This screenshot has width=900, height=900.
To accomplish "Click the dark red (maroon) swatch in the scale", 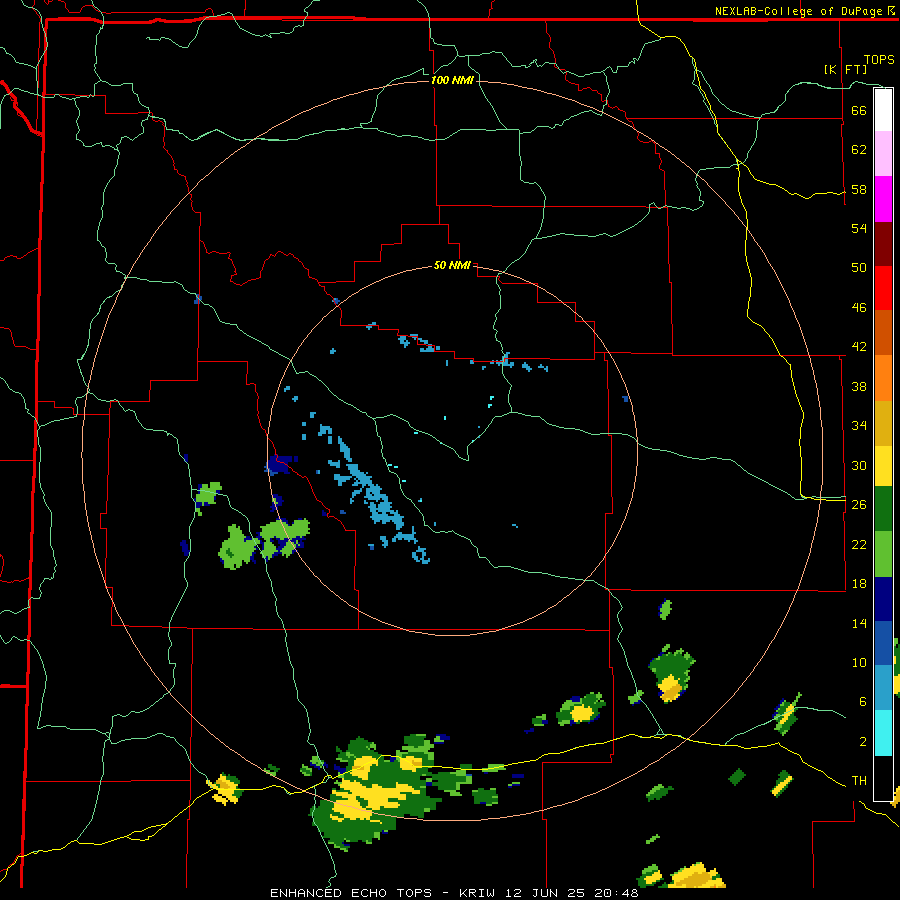I will pyautogui.click(x=883, y=243).
